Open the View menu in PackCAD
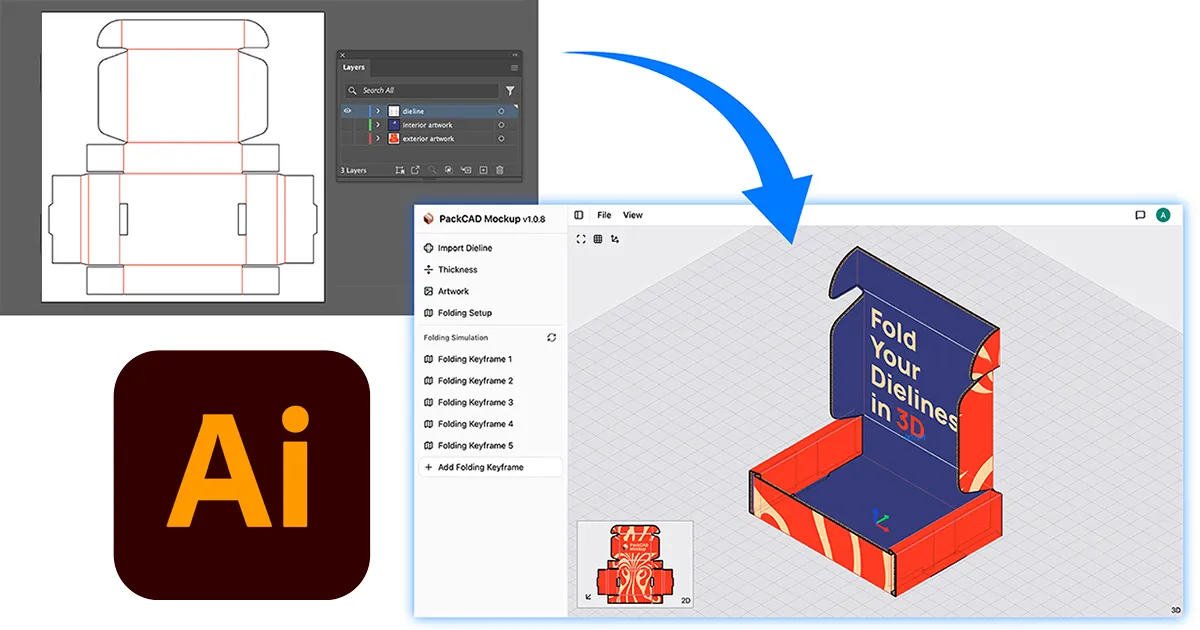This screenshot has height=630, width=1200. coord(633,215)
